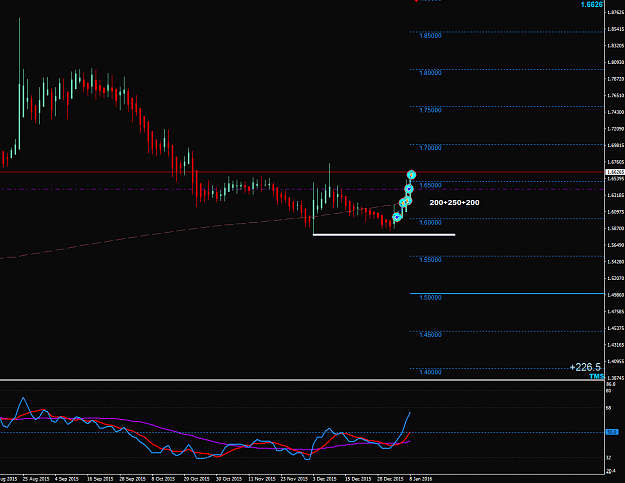Click the 11 Nov 2015 date label

[x=261, y=479]
